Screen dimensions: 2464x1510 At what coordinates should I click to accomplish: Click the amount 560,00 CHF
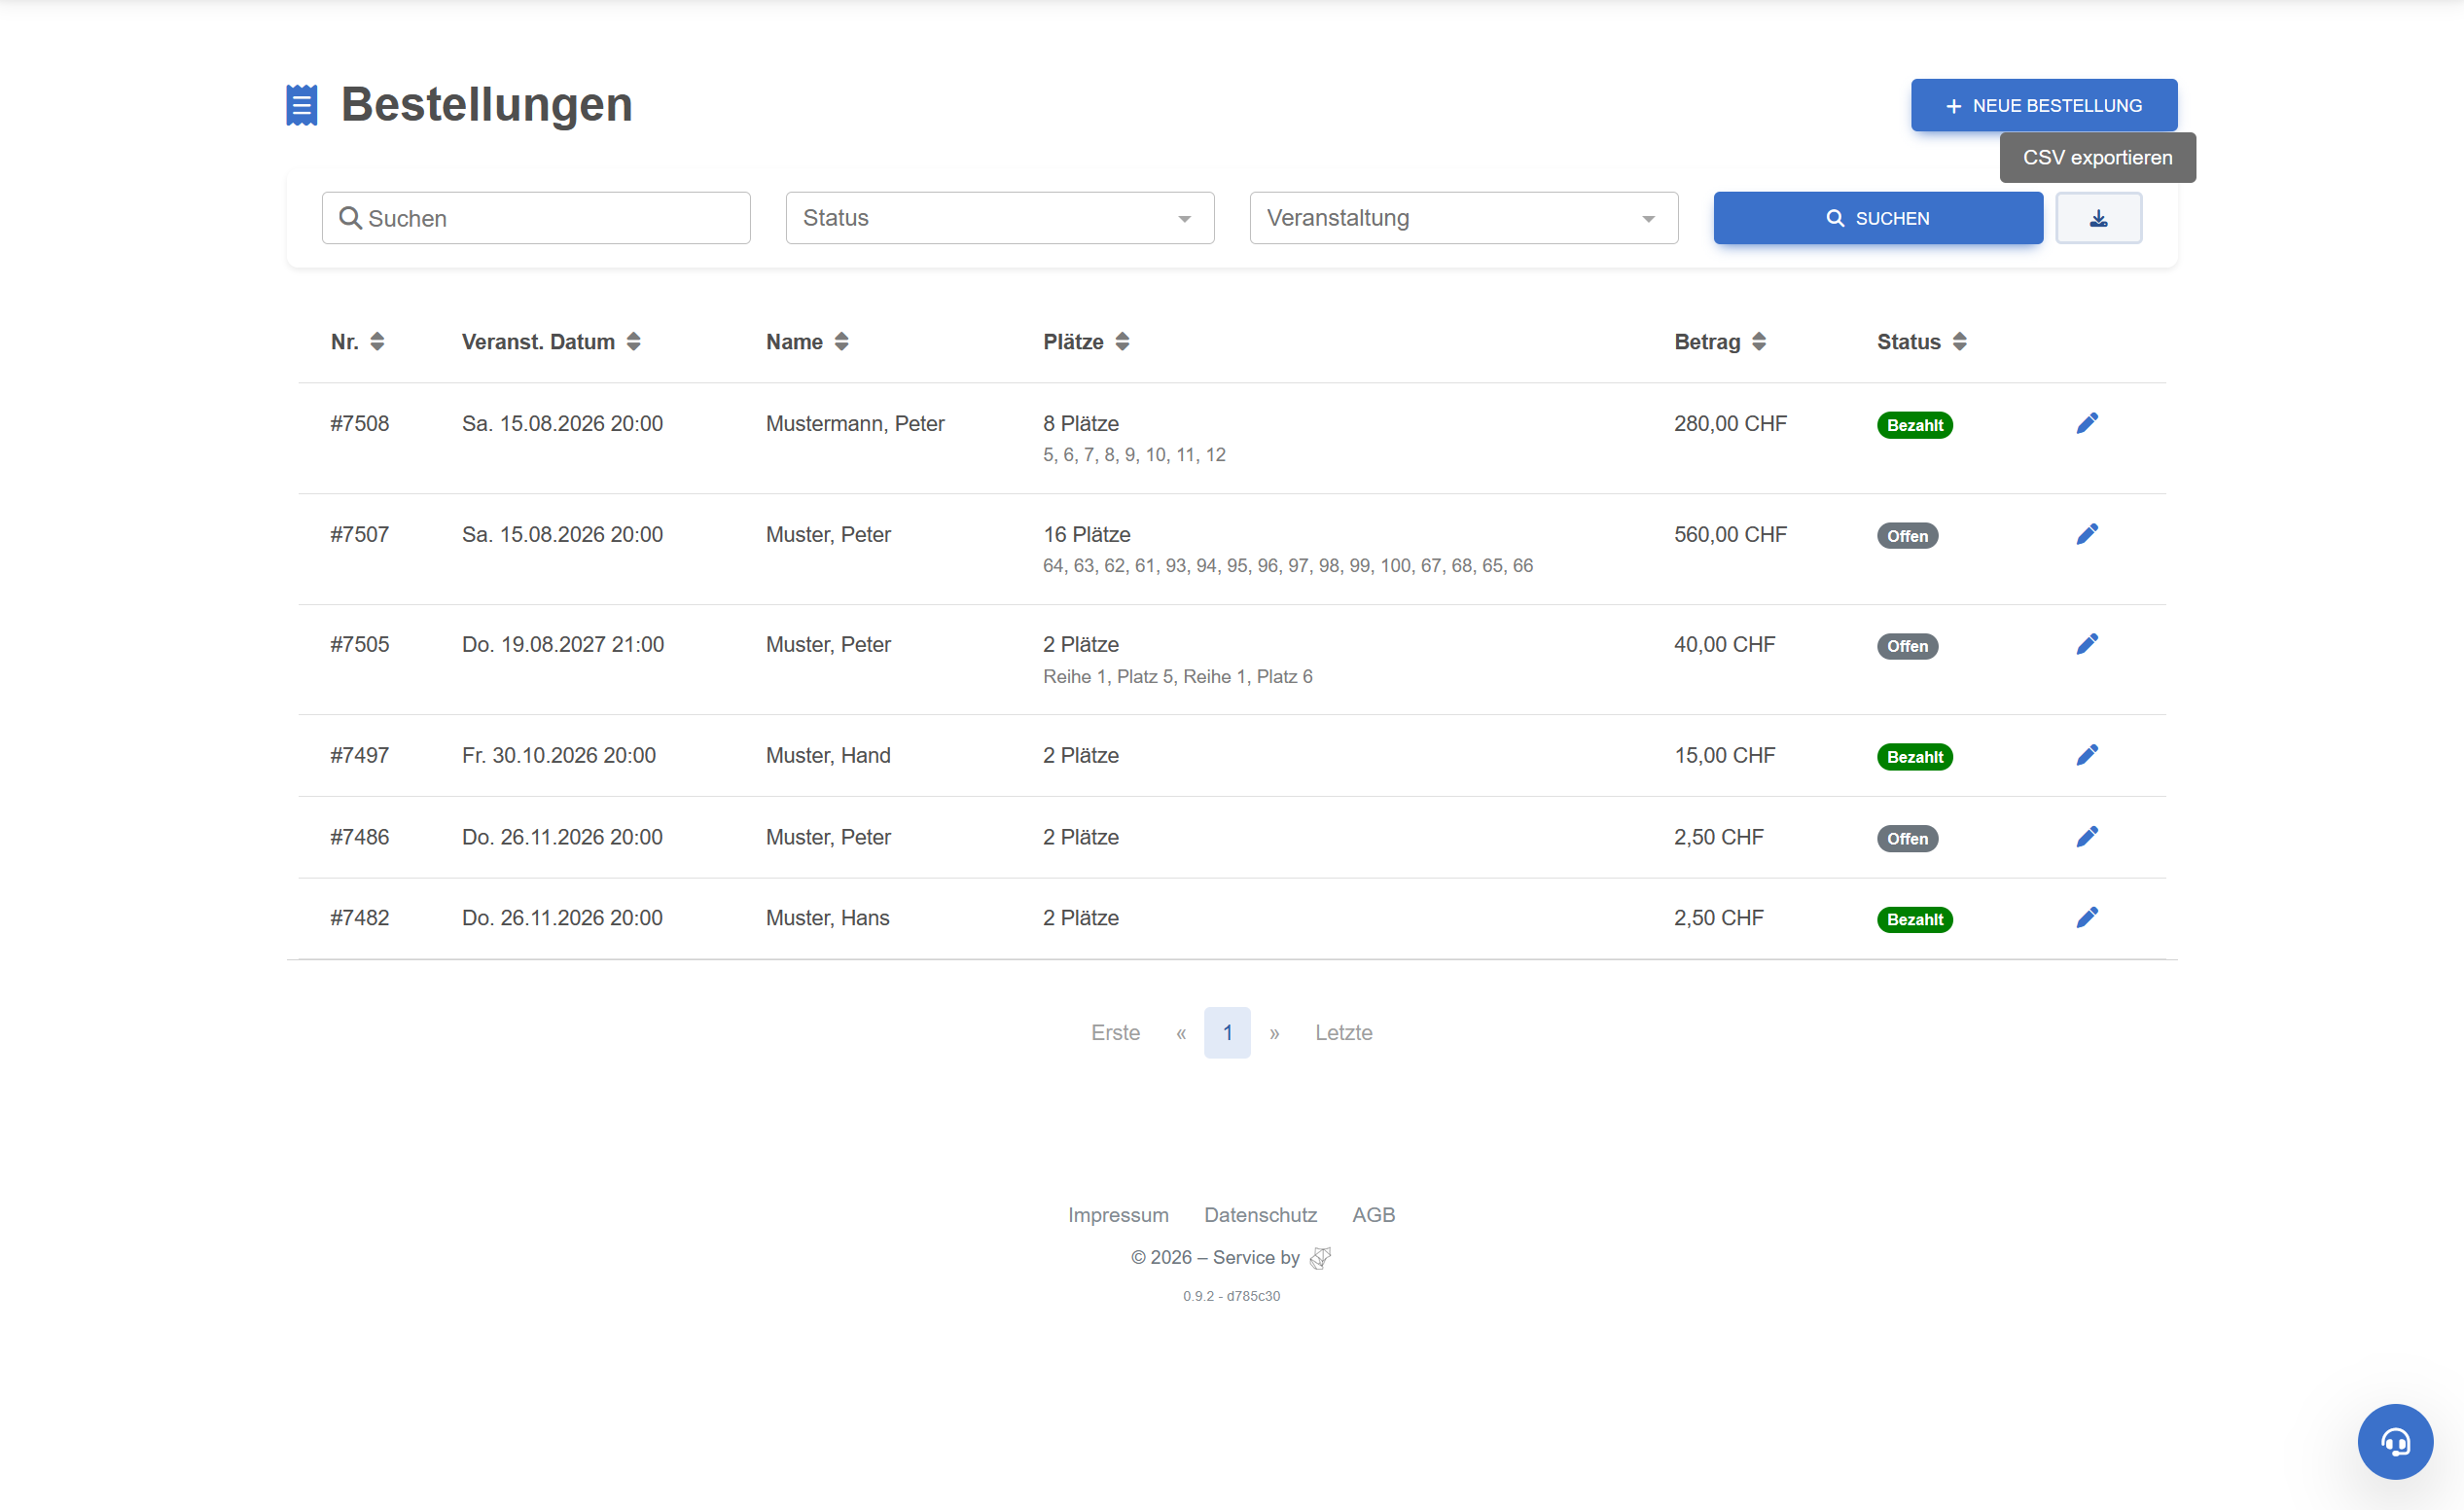[x=1730, y=535]
